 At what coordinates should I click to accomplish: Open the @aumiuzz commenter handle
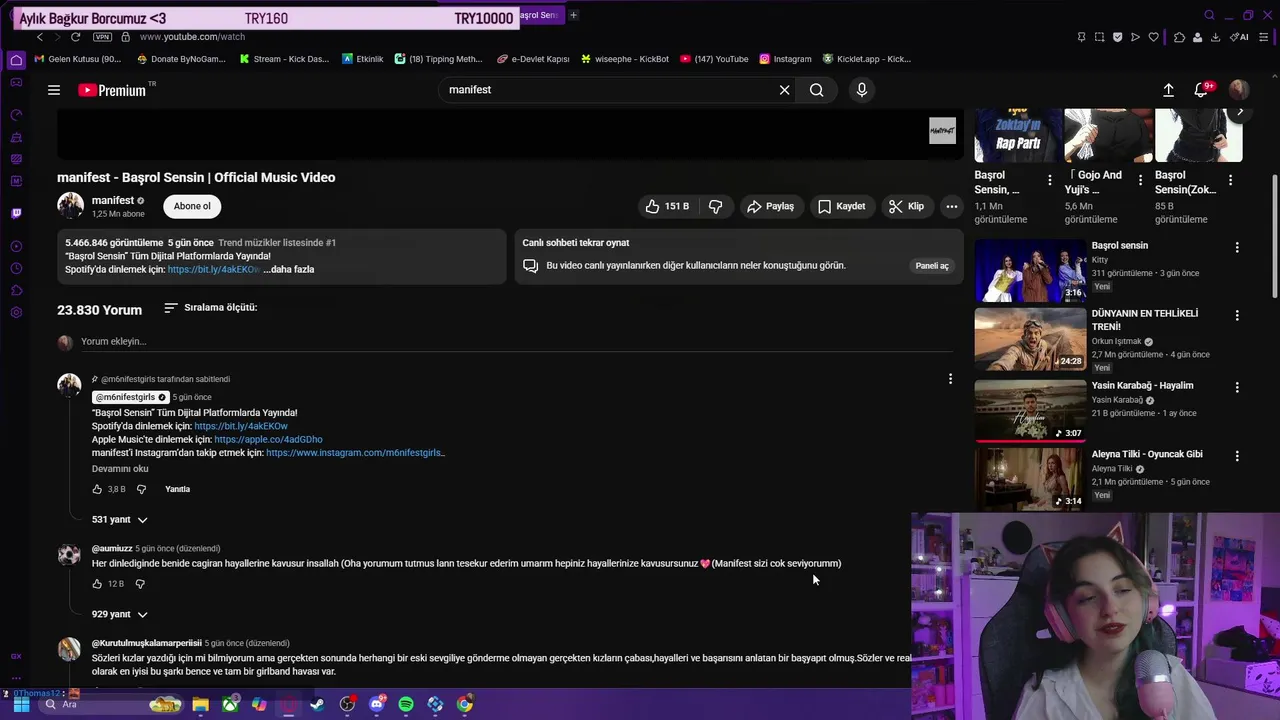point(112,548)
